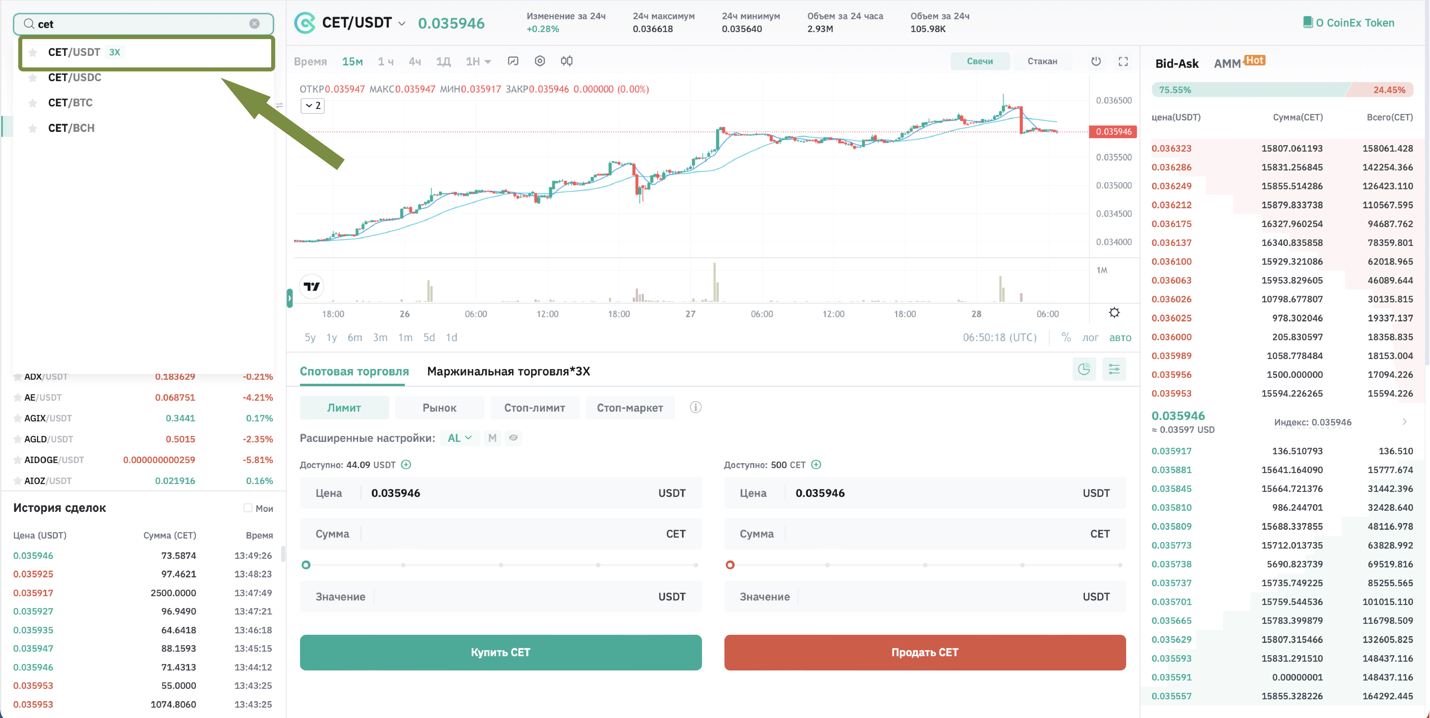Click the cet search input box
Image resolution: width=1430 pixels, height=718 pixels.
[x=143, y=23]
